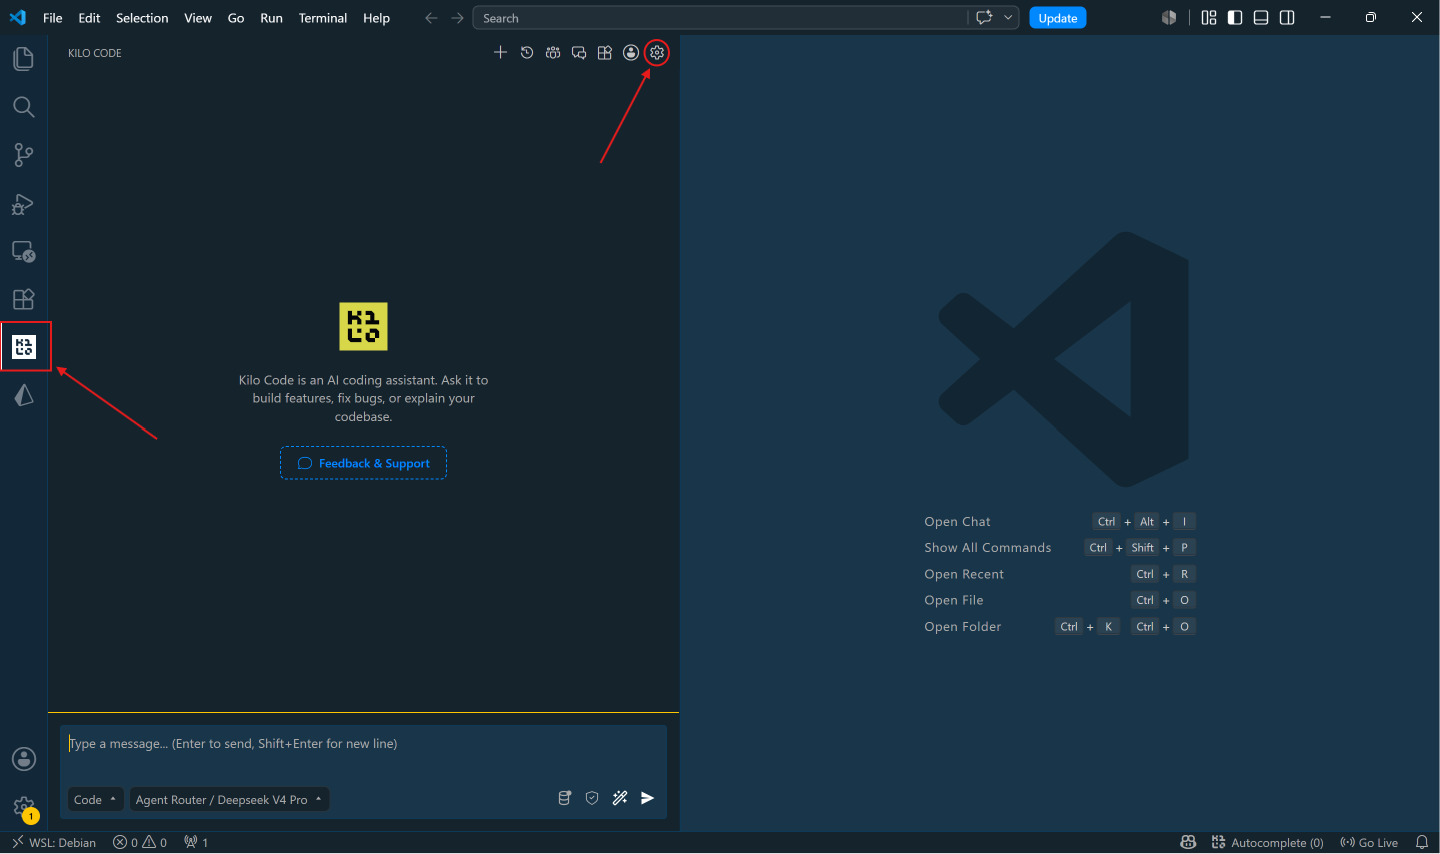Open Kilo Code settings gear

pos(657,53)
